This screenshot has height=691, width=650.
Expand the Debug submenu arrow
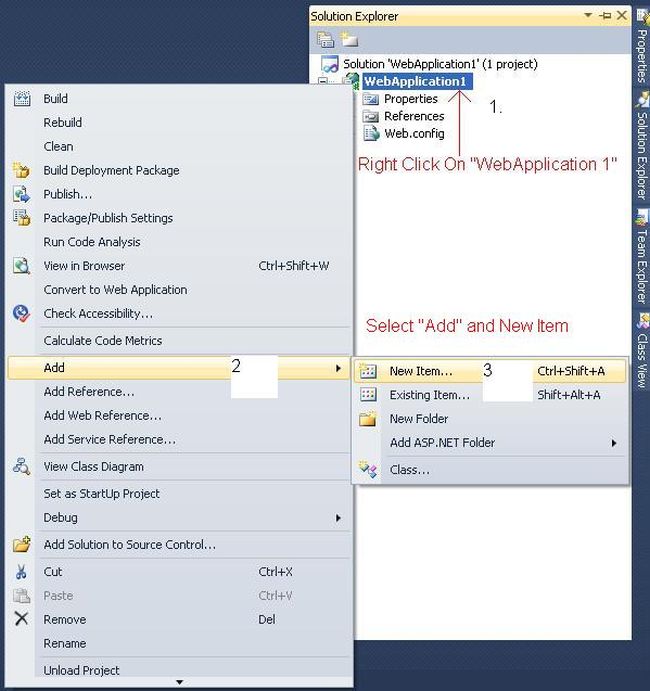pyautogui.click(x=338, y=518)
